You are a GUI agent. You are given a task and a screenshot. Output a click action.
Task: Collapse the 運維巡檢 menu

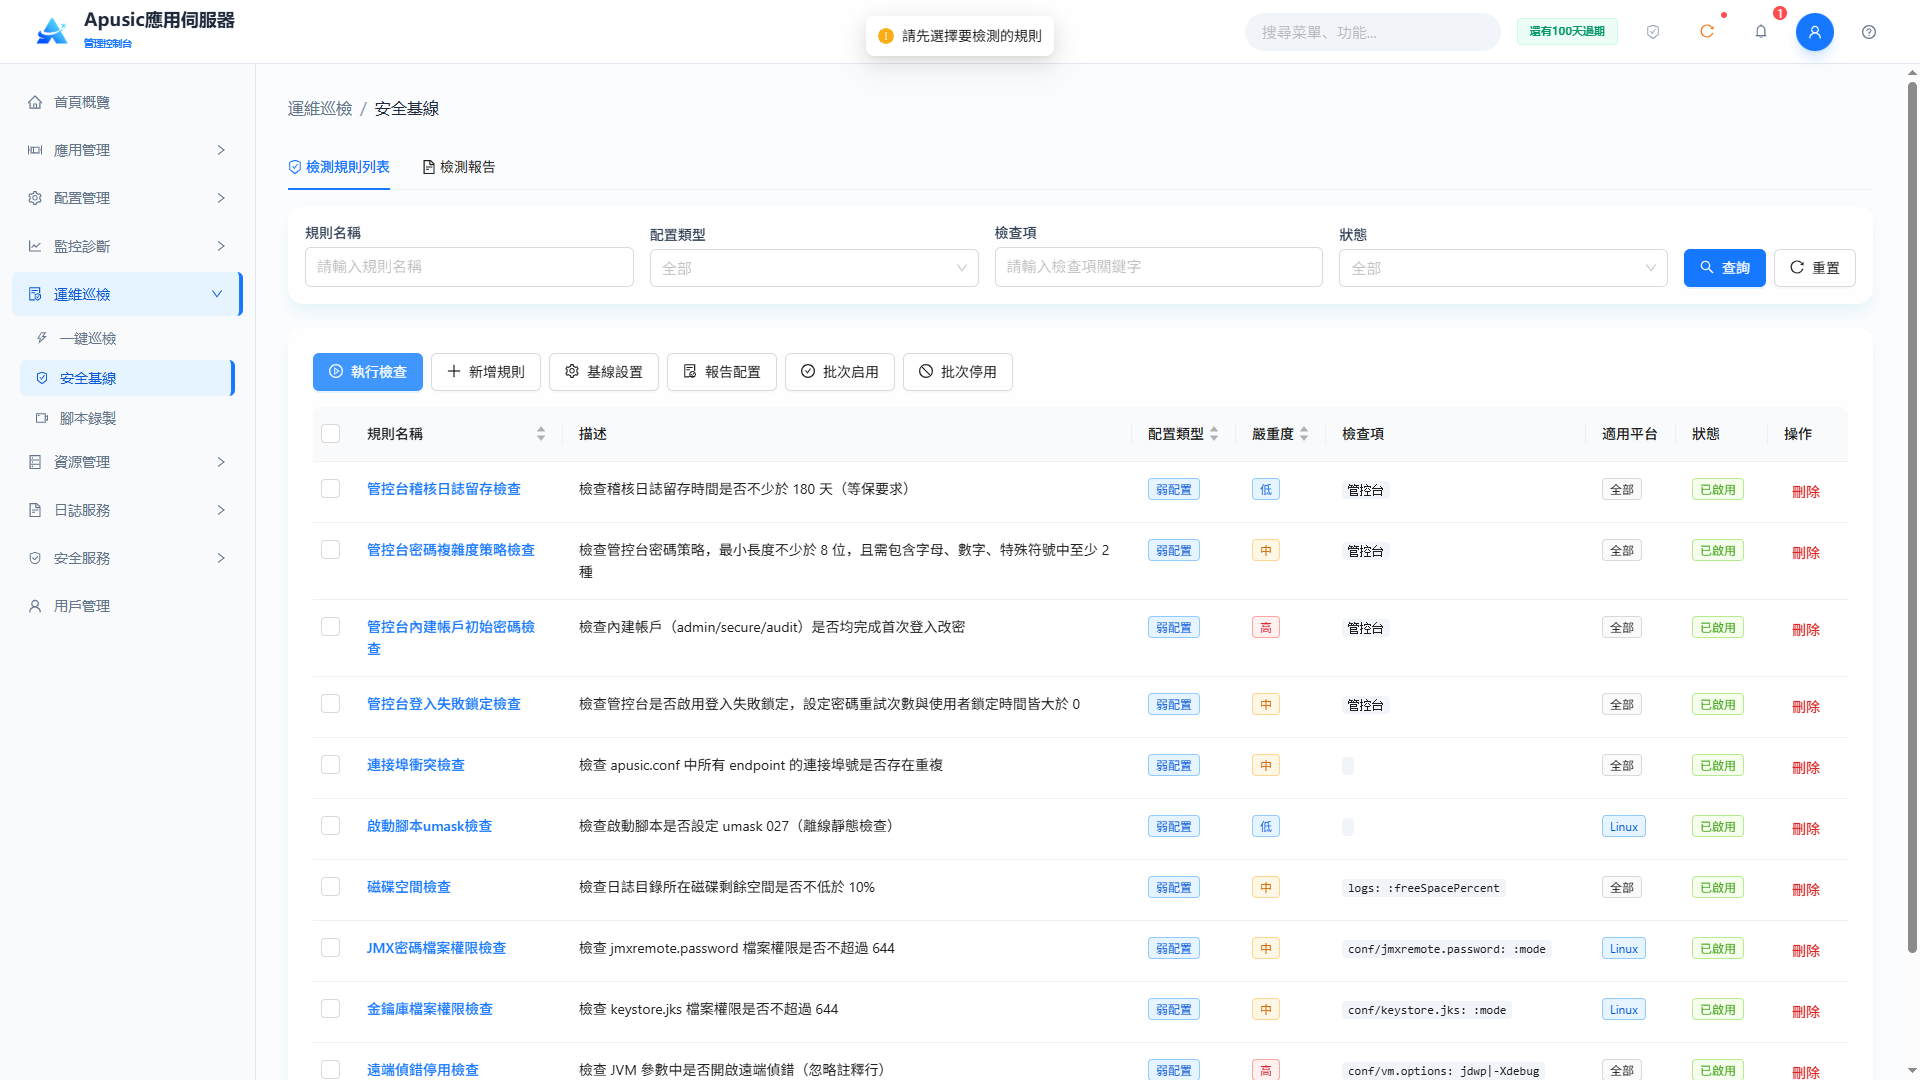click(126, 294)
